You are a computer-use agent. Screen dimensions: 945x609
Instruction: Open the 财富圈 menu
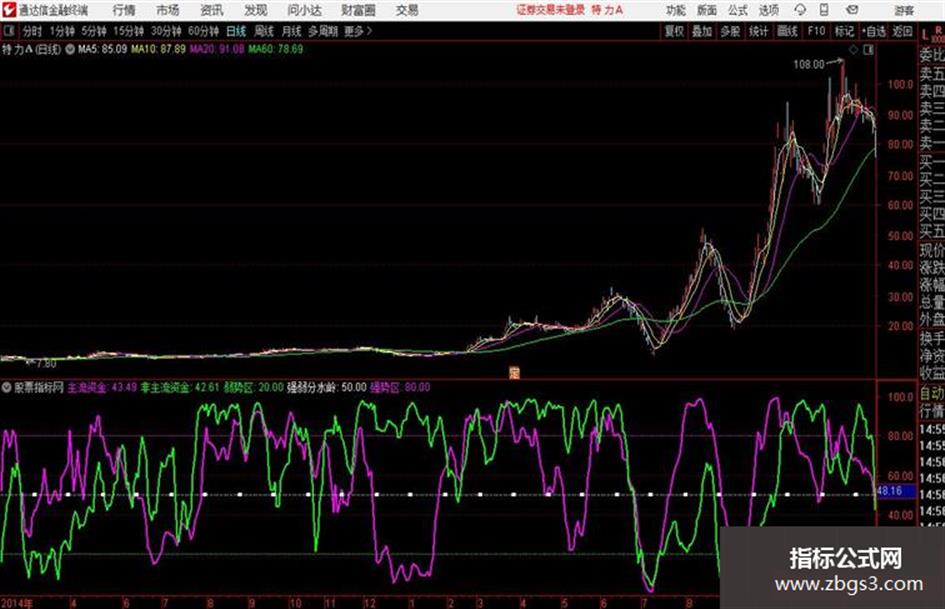pos(358,10)
